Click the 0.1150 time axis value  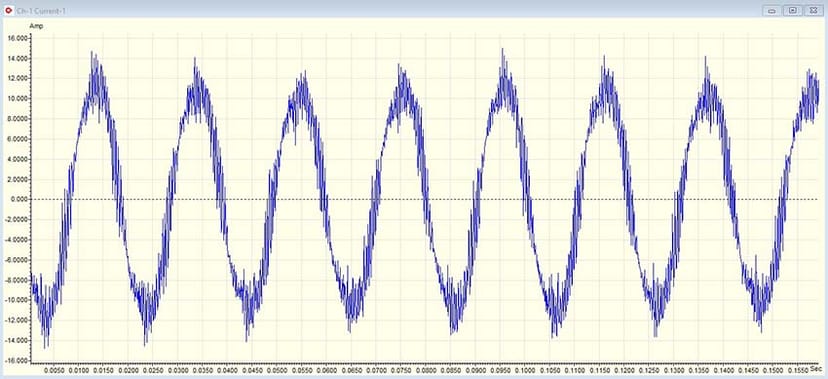(x=600, y=371)
